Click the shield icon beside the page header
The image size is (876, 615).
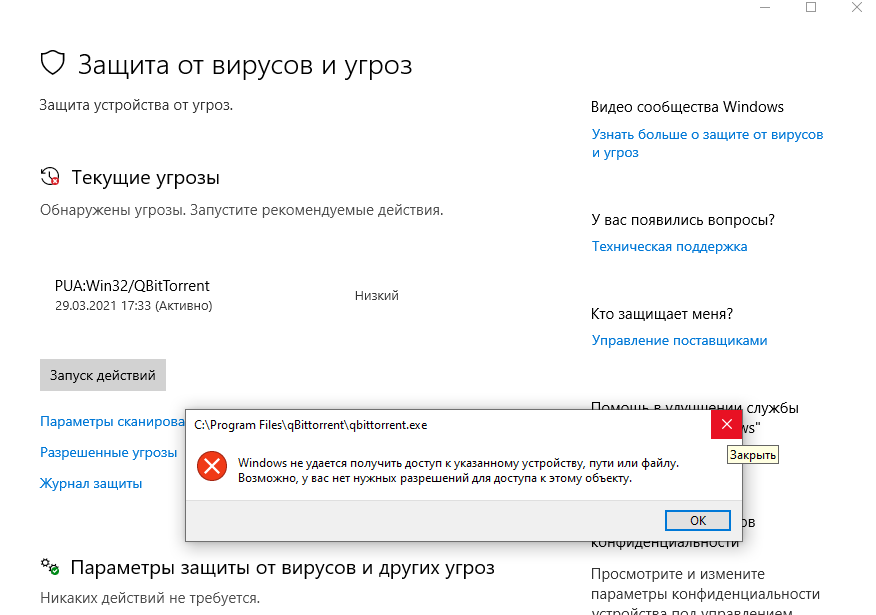[53, 64]
